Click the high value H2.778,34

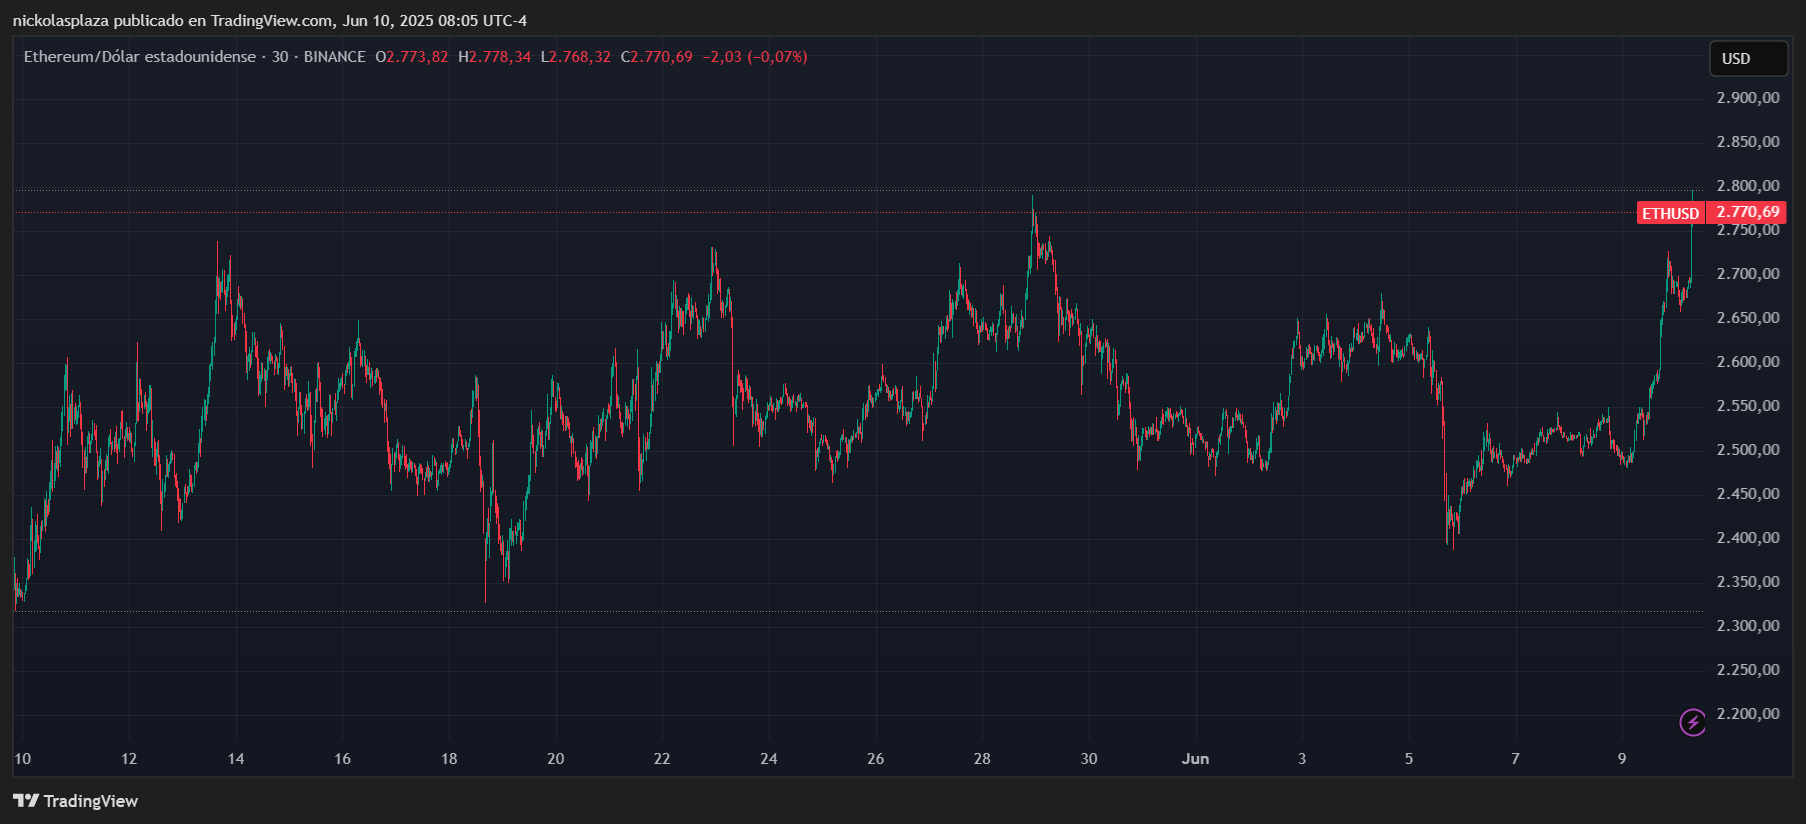[495, 57]
